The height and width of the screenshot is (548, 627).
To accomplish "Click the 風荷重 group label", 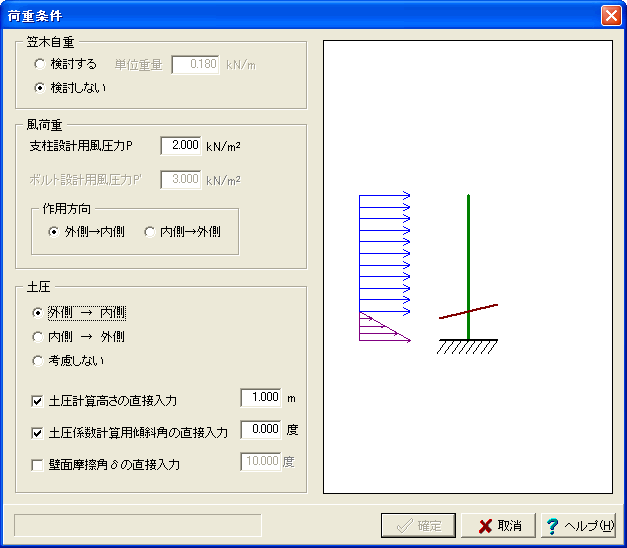I will click(x=44, y=125).
